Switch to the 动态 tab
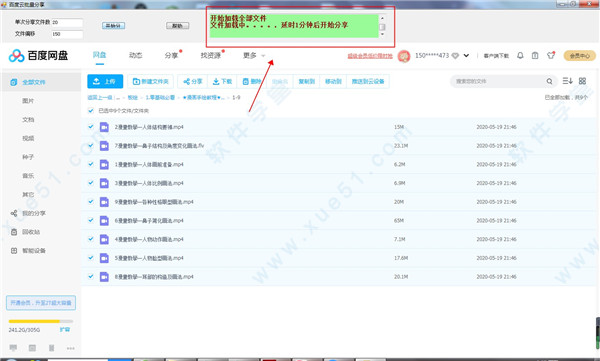The image size is (600, 361). click(135, 56)
